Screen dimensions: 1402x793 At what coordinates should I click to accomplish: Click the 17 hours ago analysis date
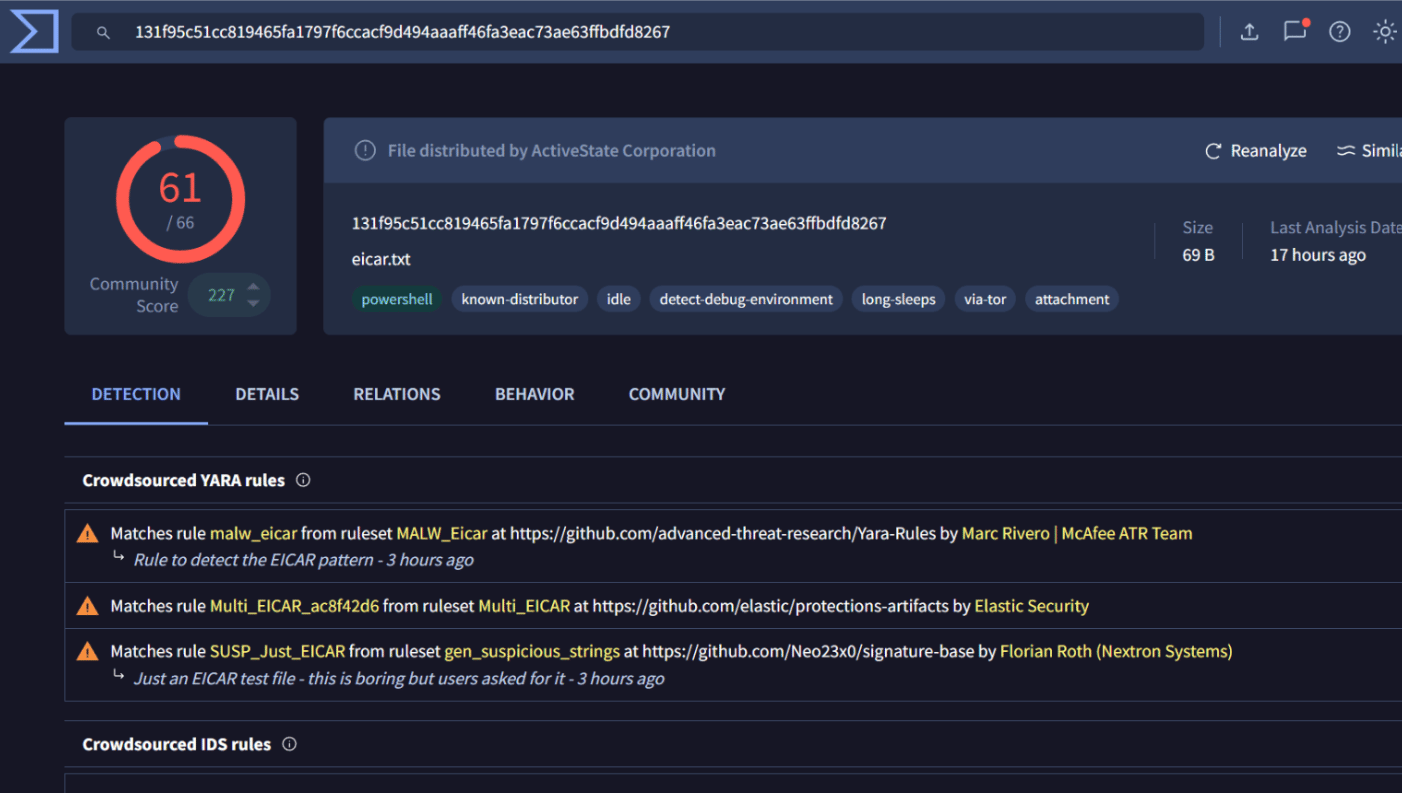1318,255
